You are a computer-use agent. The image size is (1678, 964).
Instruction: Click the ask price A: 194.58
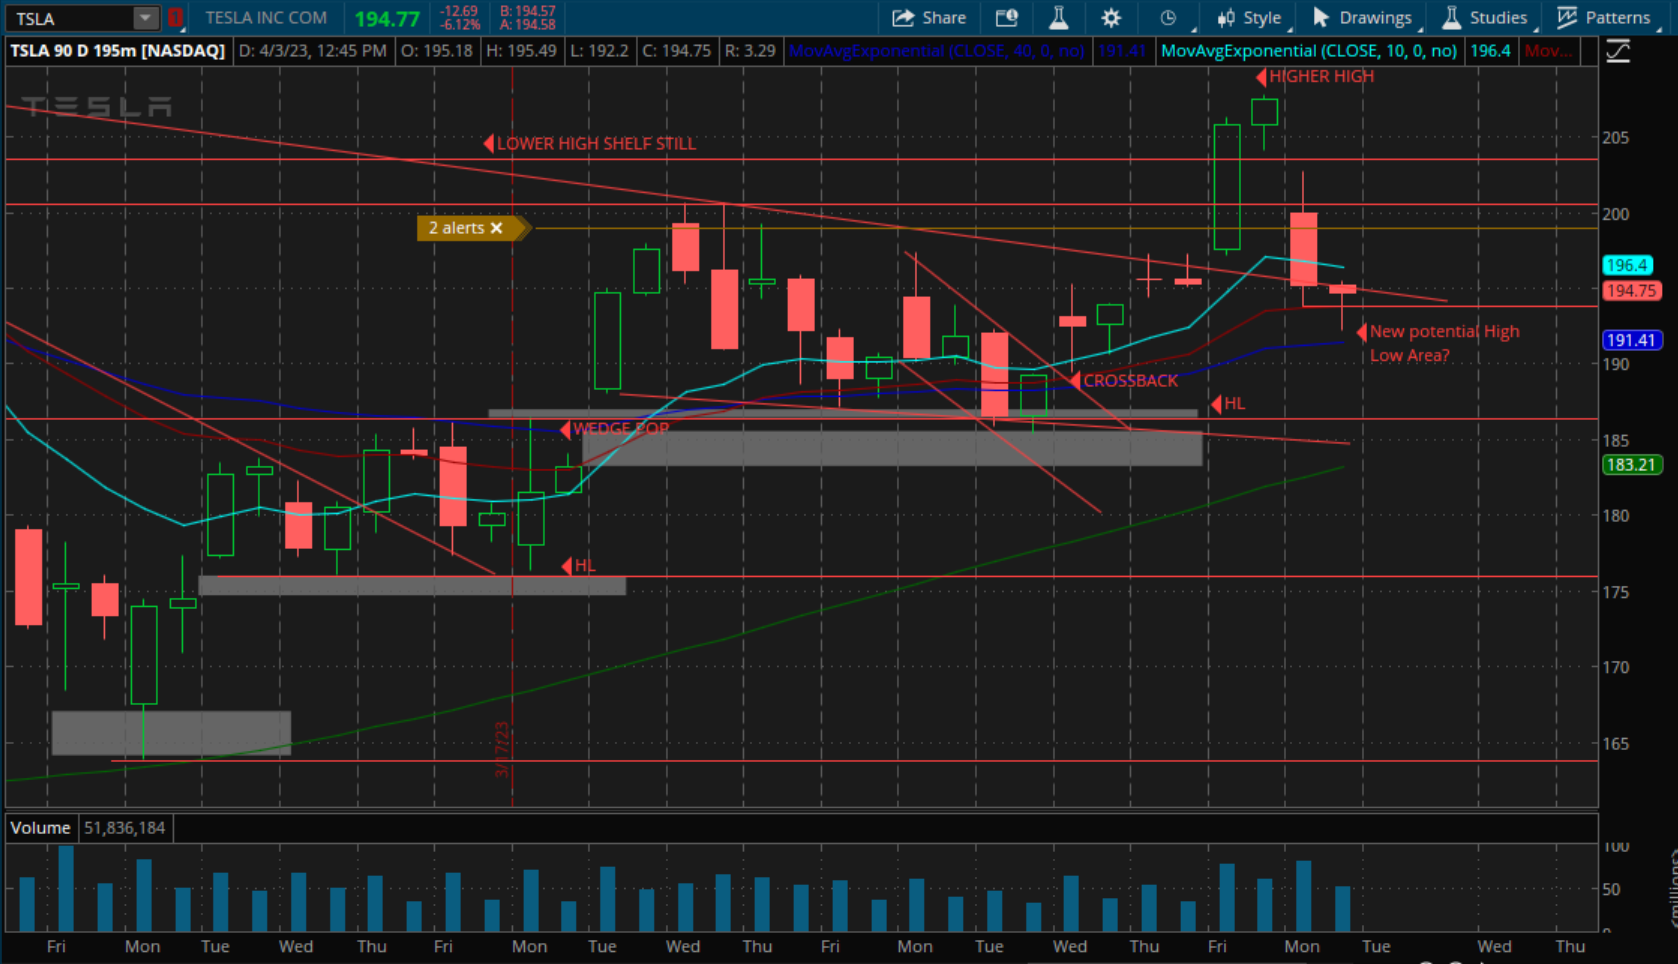pyautogui.click(x=528, y=25)
